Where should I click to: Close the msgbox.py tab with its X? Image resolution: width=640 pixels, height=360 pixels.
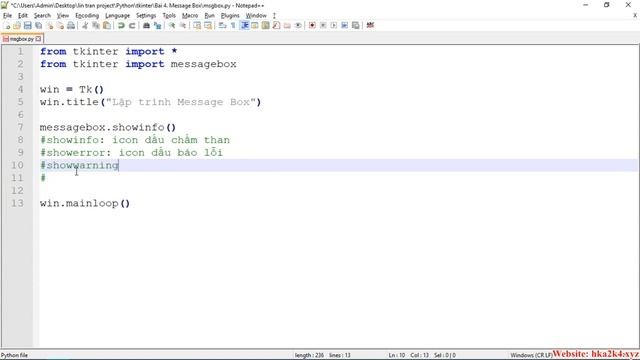(38, 39)
